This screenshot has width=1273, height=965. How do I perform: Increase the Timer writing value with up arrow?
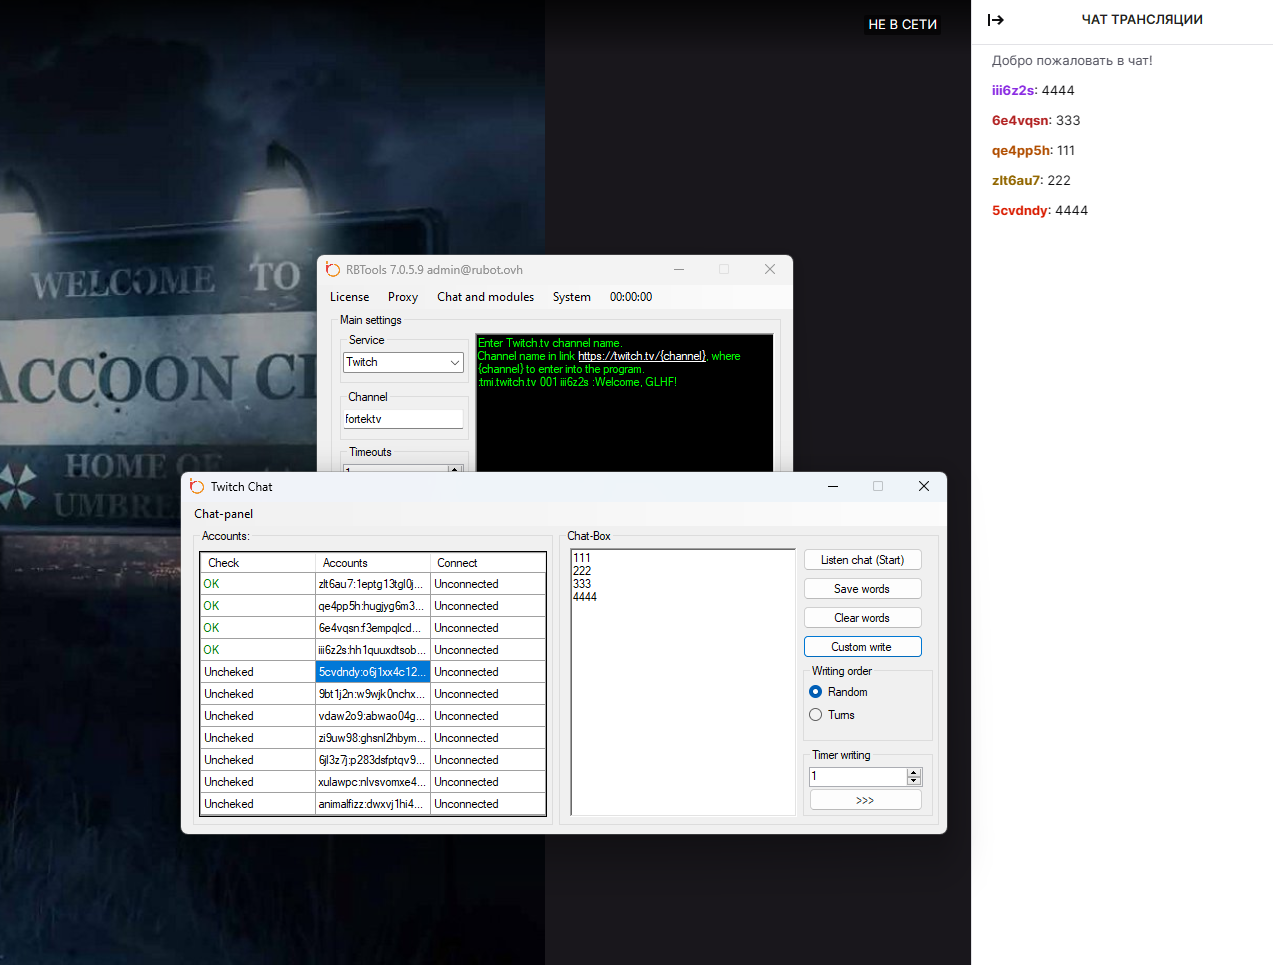tap(913, 772)
